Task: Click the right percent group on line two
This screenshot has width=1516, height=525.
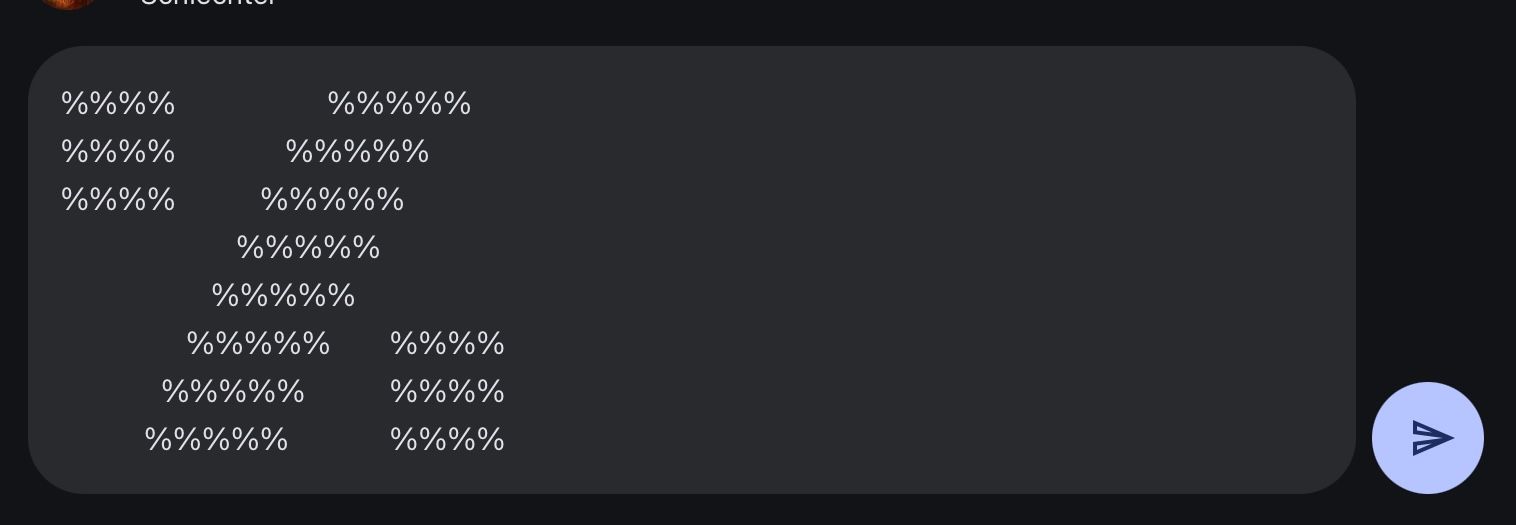Action: pyautogui.click(x=357, y=152)
